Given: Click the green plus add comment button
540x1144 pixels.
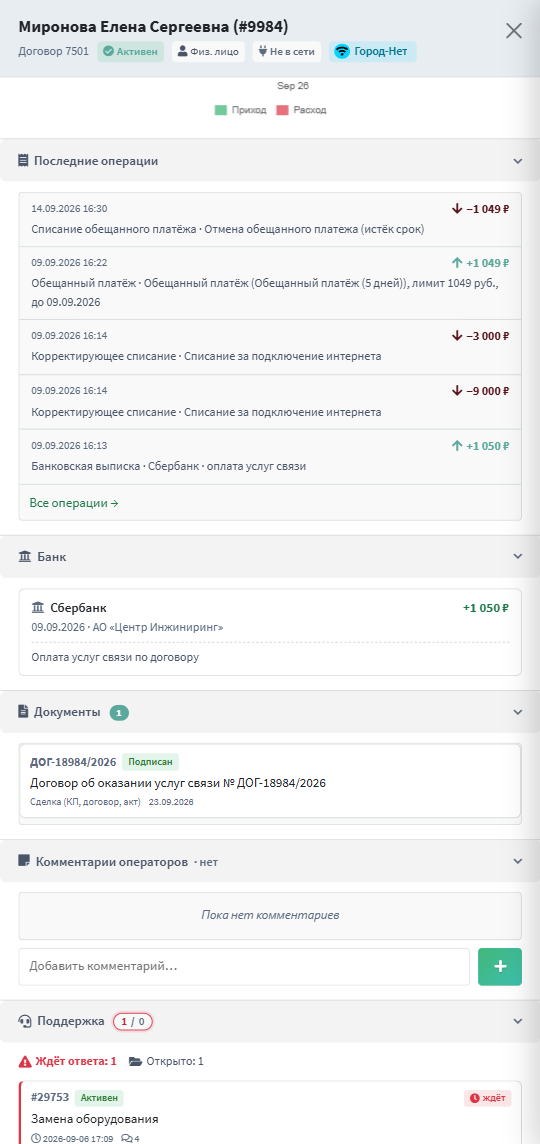Looking at the screenshot, I should (500, 967).
